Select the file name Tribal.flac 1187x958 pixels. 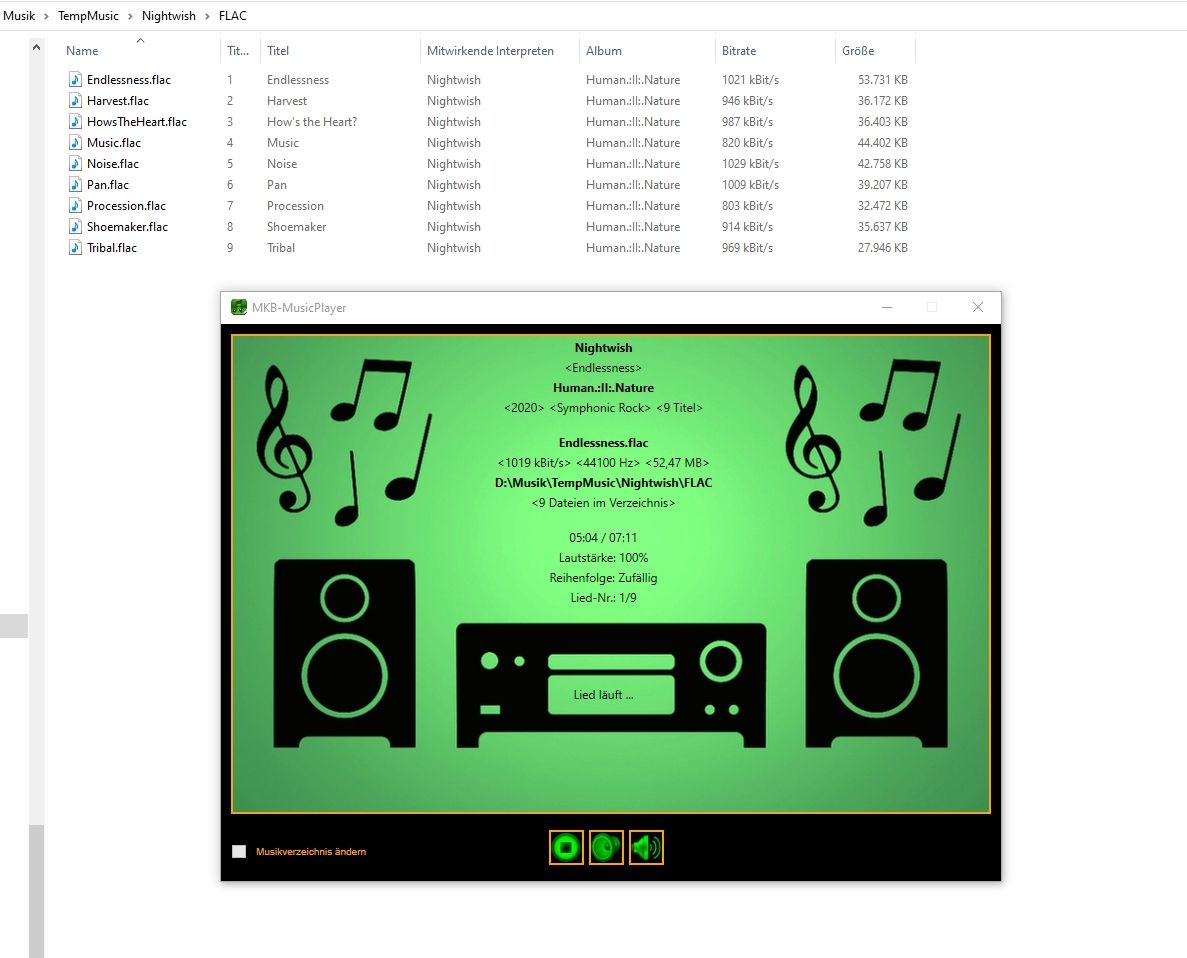coord(112,248)
